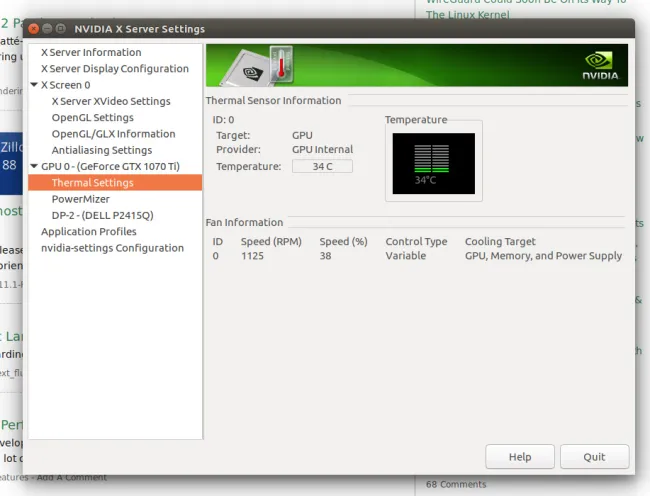Open Application Profiles
The image size is (650, 496).
tap(88, 232)
